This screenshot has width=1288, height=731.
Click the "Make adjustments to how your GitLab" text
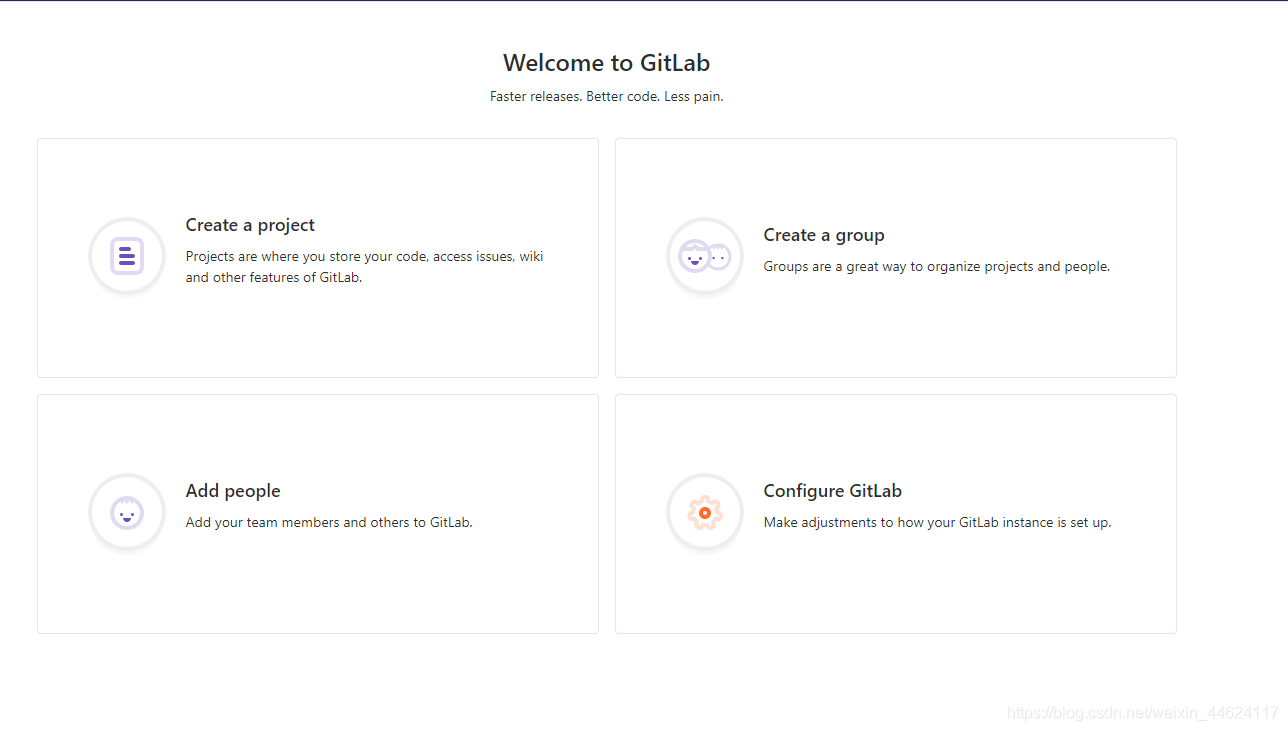tap(890, 522)
